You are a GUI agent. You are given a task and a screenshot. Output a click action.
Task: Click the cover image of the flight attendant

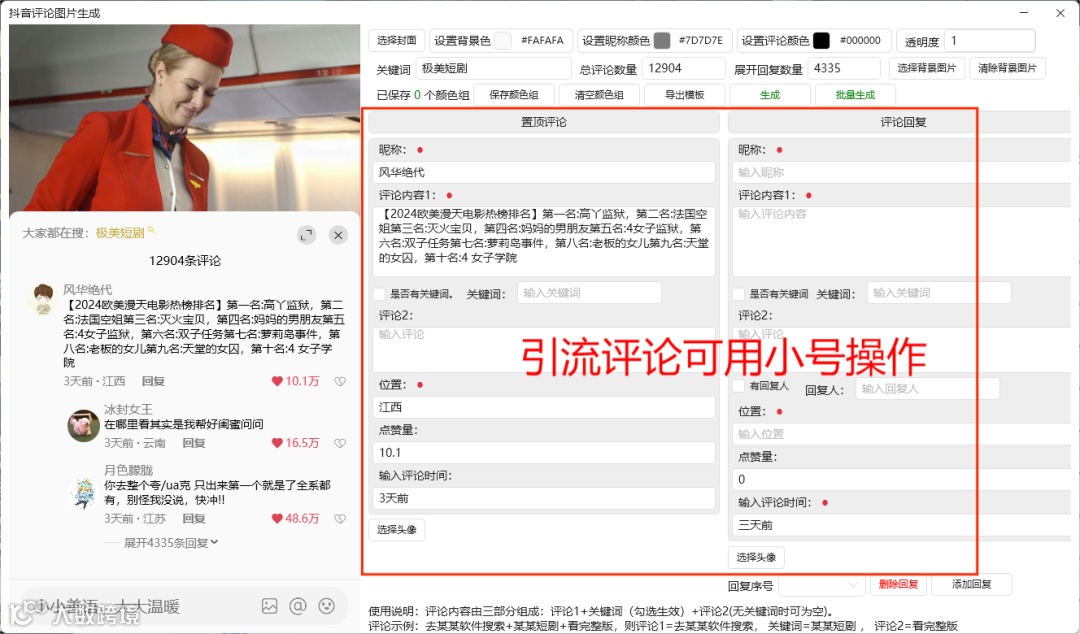185,118
